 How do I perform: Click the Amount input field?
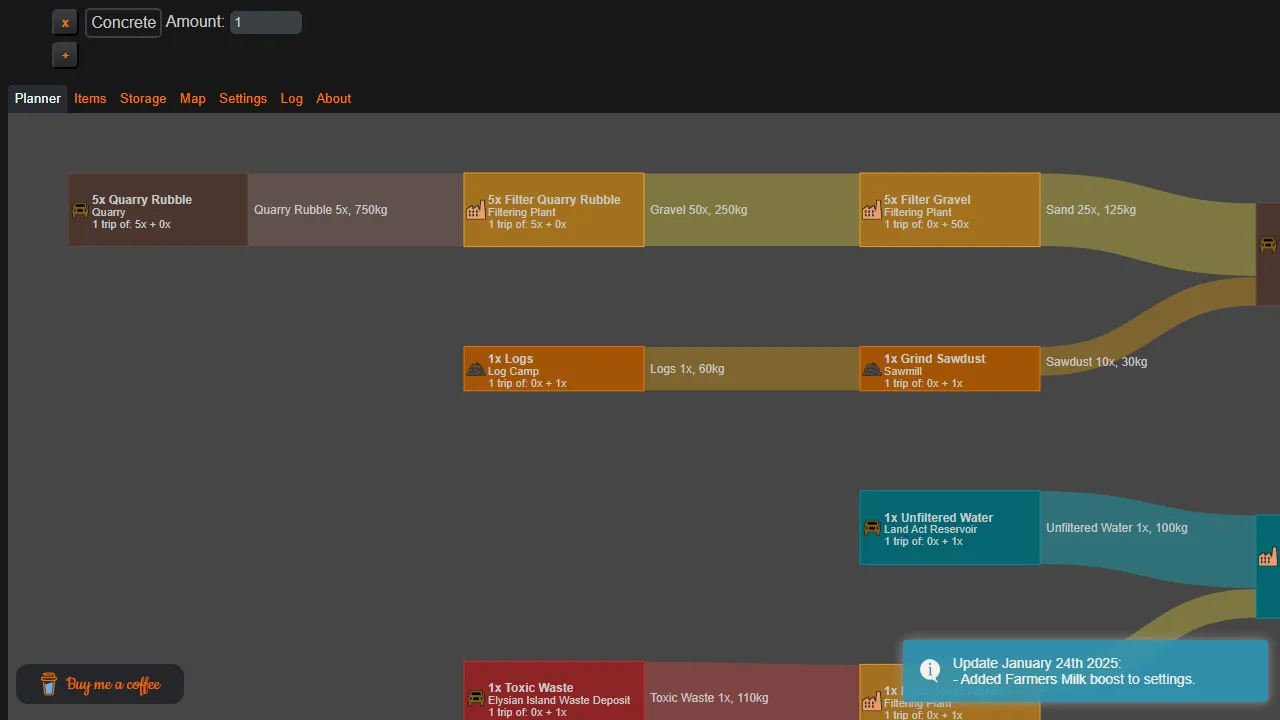(x=265, y=22)
